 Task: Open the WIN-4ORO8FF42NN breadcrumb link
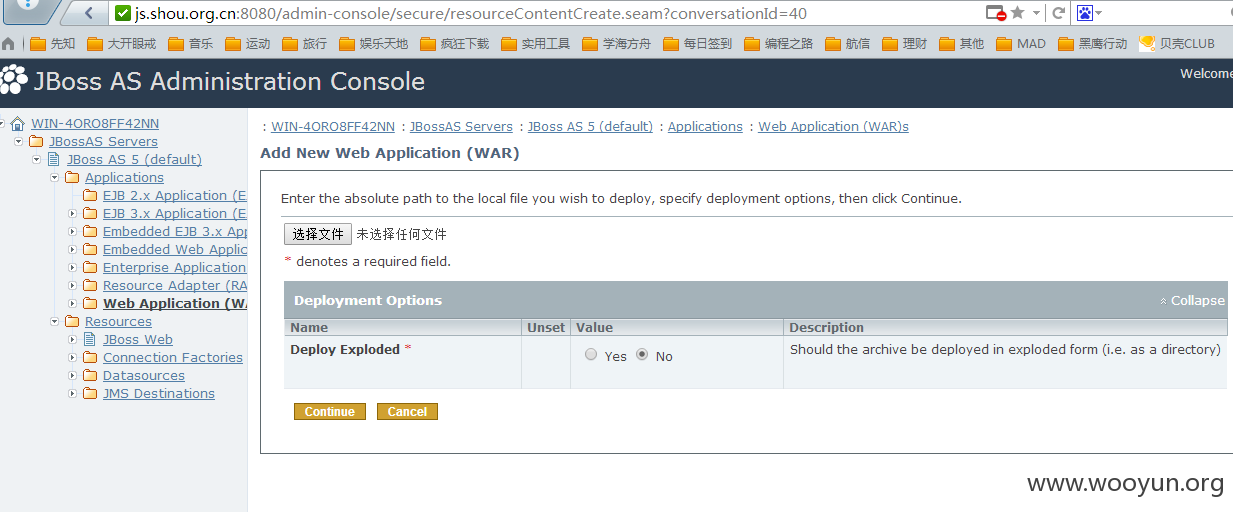333,127
